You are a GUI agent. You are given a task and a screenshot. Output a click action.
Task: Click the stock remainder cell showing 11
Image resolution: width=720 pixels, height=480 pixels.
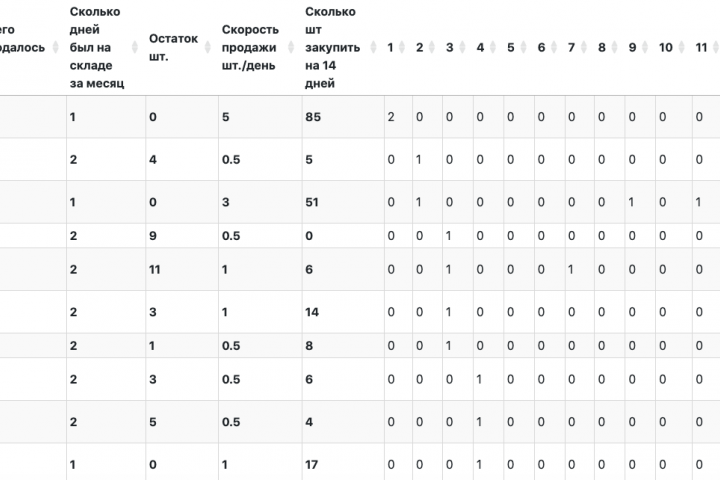pos(155,269)
